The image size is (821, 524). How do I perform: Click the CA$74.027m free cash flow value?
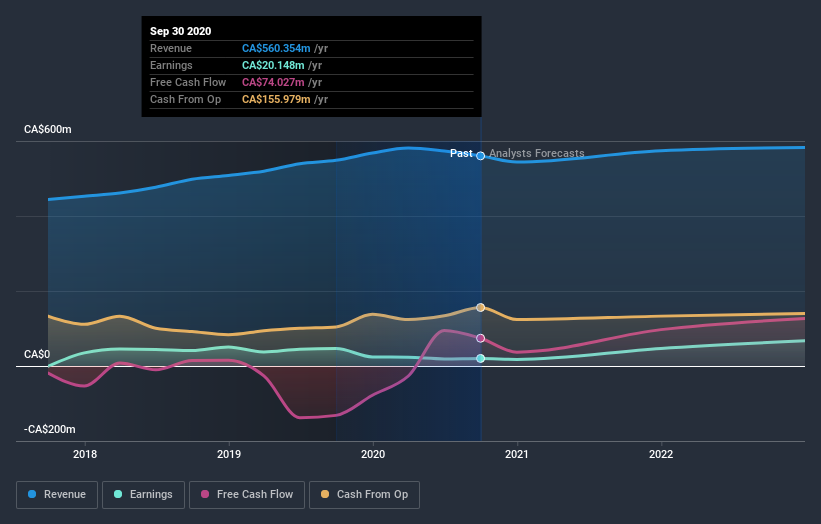[273, 82]
